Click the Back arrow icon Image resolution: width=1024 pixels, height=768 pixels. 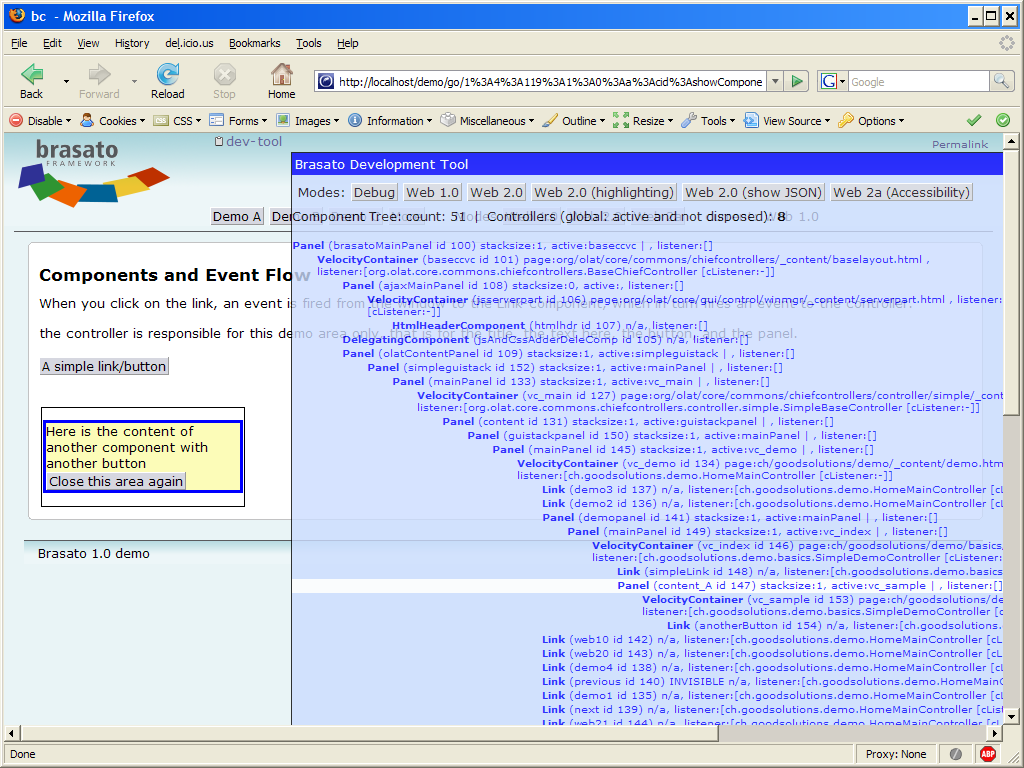pyautogui.click(x=32, y=75)
